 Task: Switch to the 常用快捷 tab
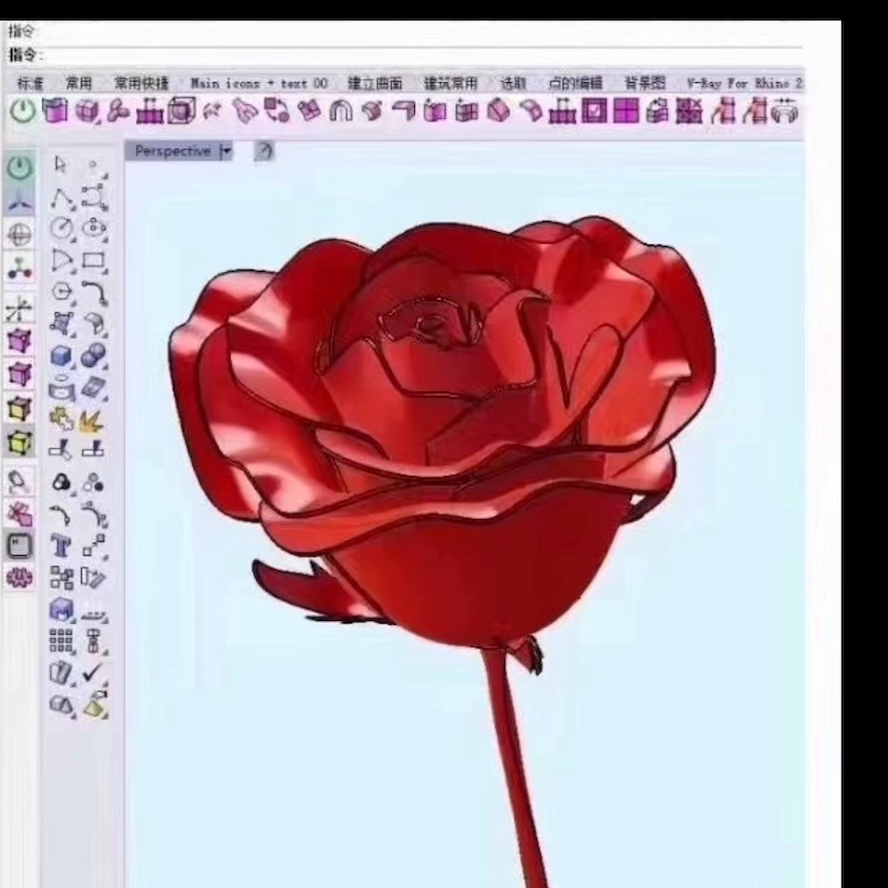click(x=142, y=83)
